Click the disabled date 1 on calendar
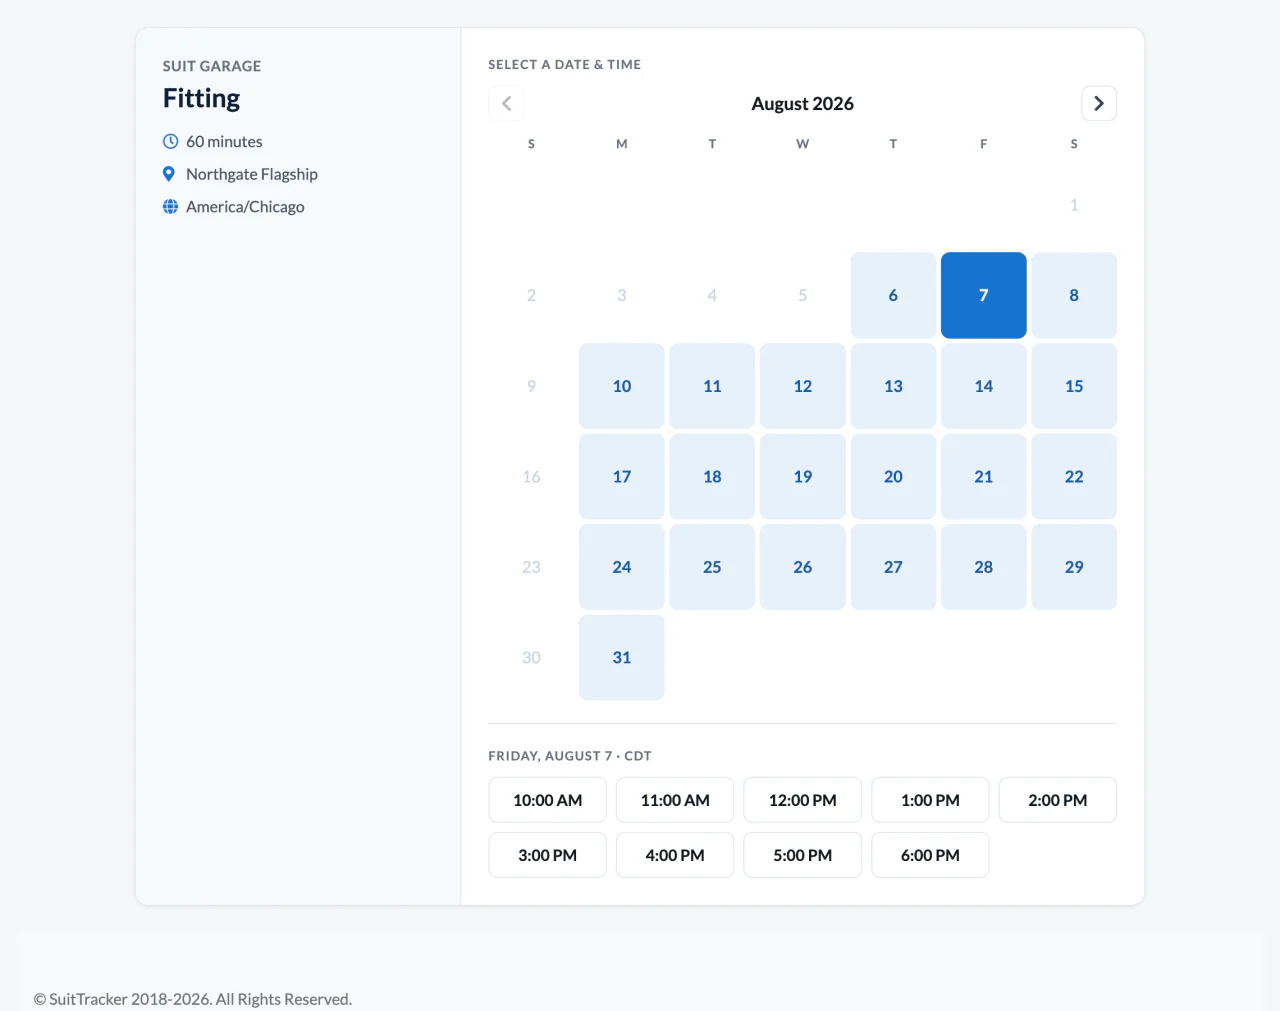1280x1011 pixels. point(1074,205)
